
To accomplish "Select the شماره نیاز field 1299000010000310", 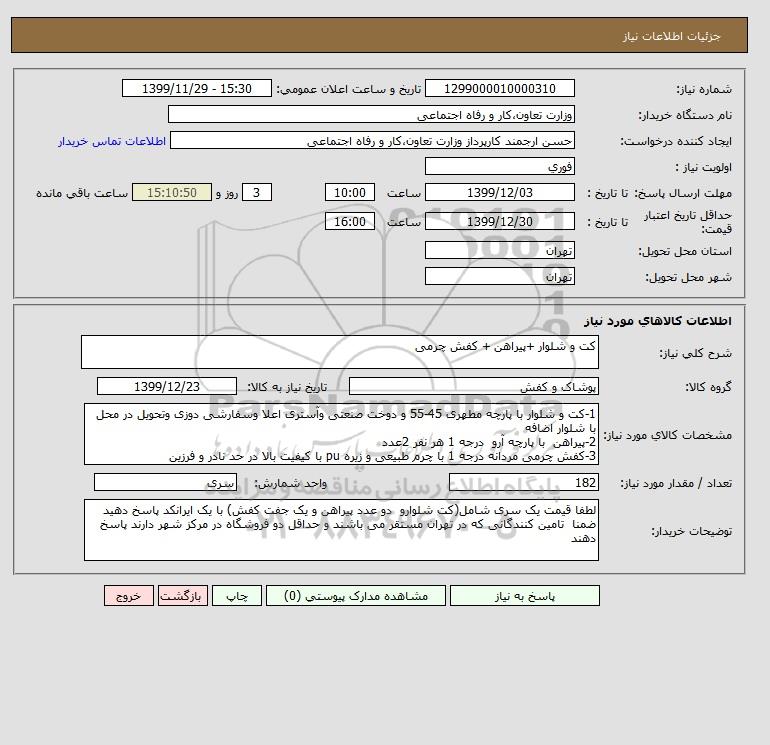I will (499, 88).
